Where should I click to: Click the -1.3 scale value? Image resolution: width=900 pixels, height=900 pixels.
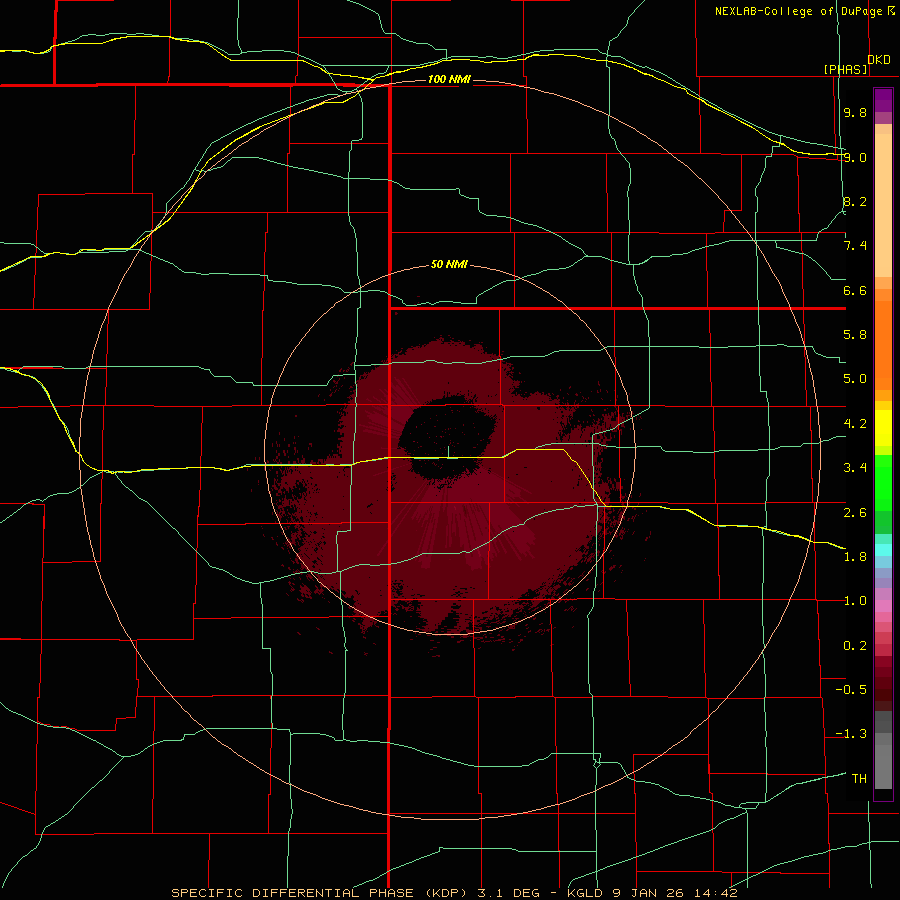tap(851, 734)
